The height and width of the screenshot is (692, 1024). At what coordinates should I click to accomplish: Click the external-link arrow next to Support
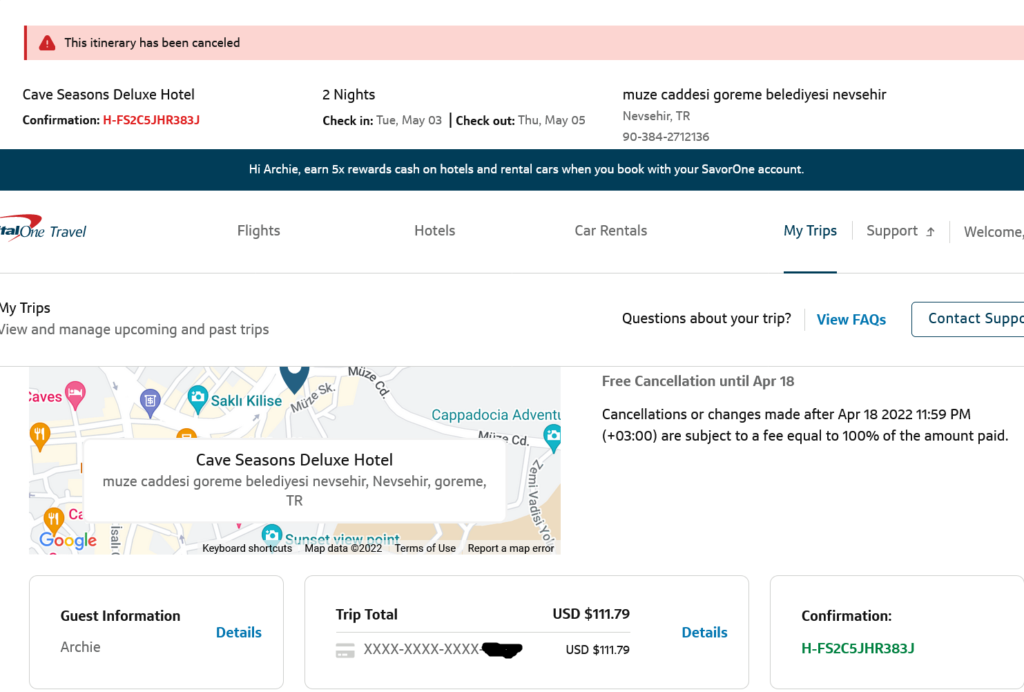[x=931, y=230]
